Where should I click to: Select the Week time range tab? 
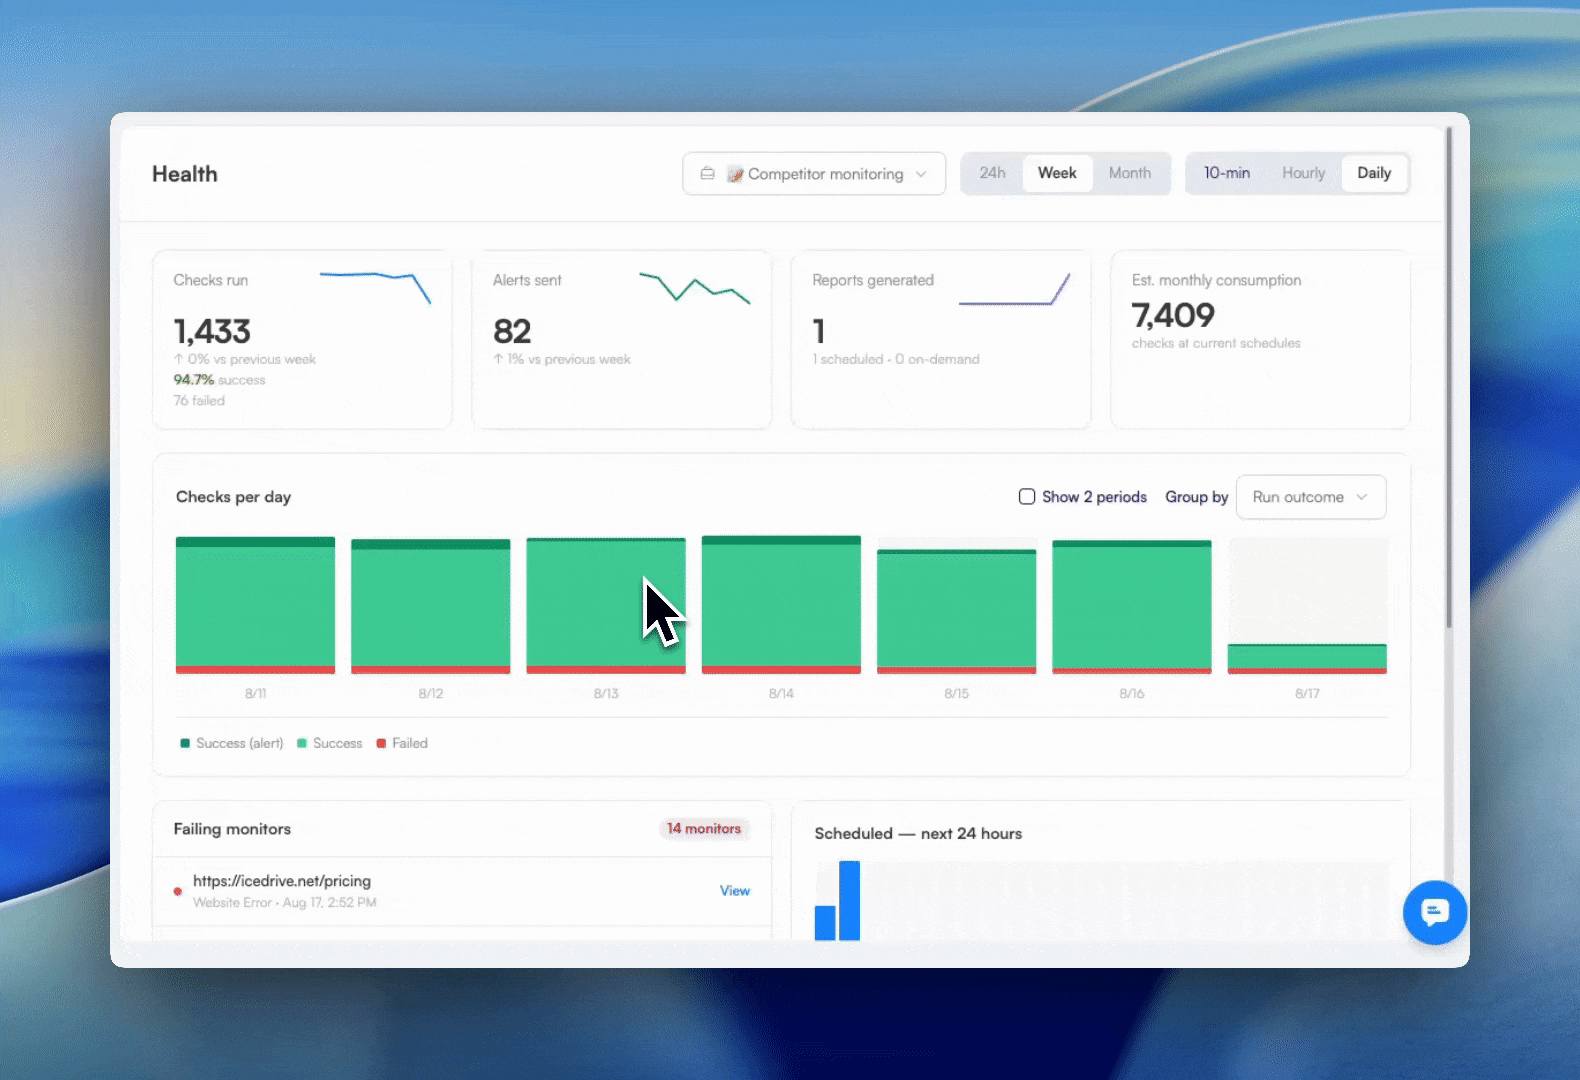click(1057, 173)
